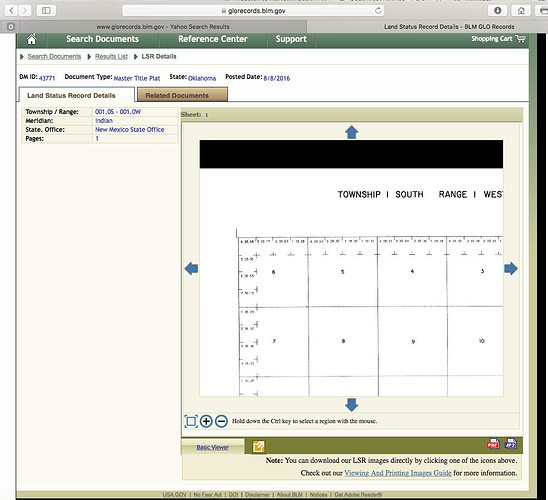
Task: Click the home icon in green navigation bar
Action: [31, 39]
